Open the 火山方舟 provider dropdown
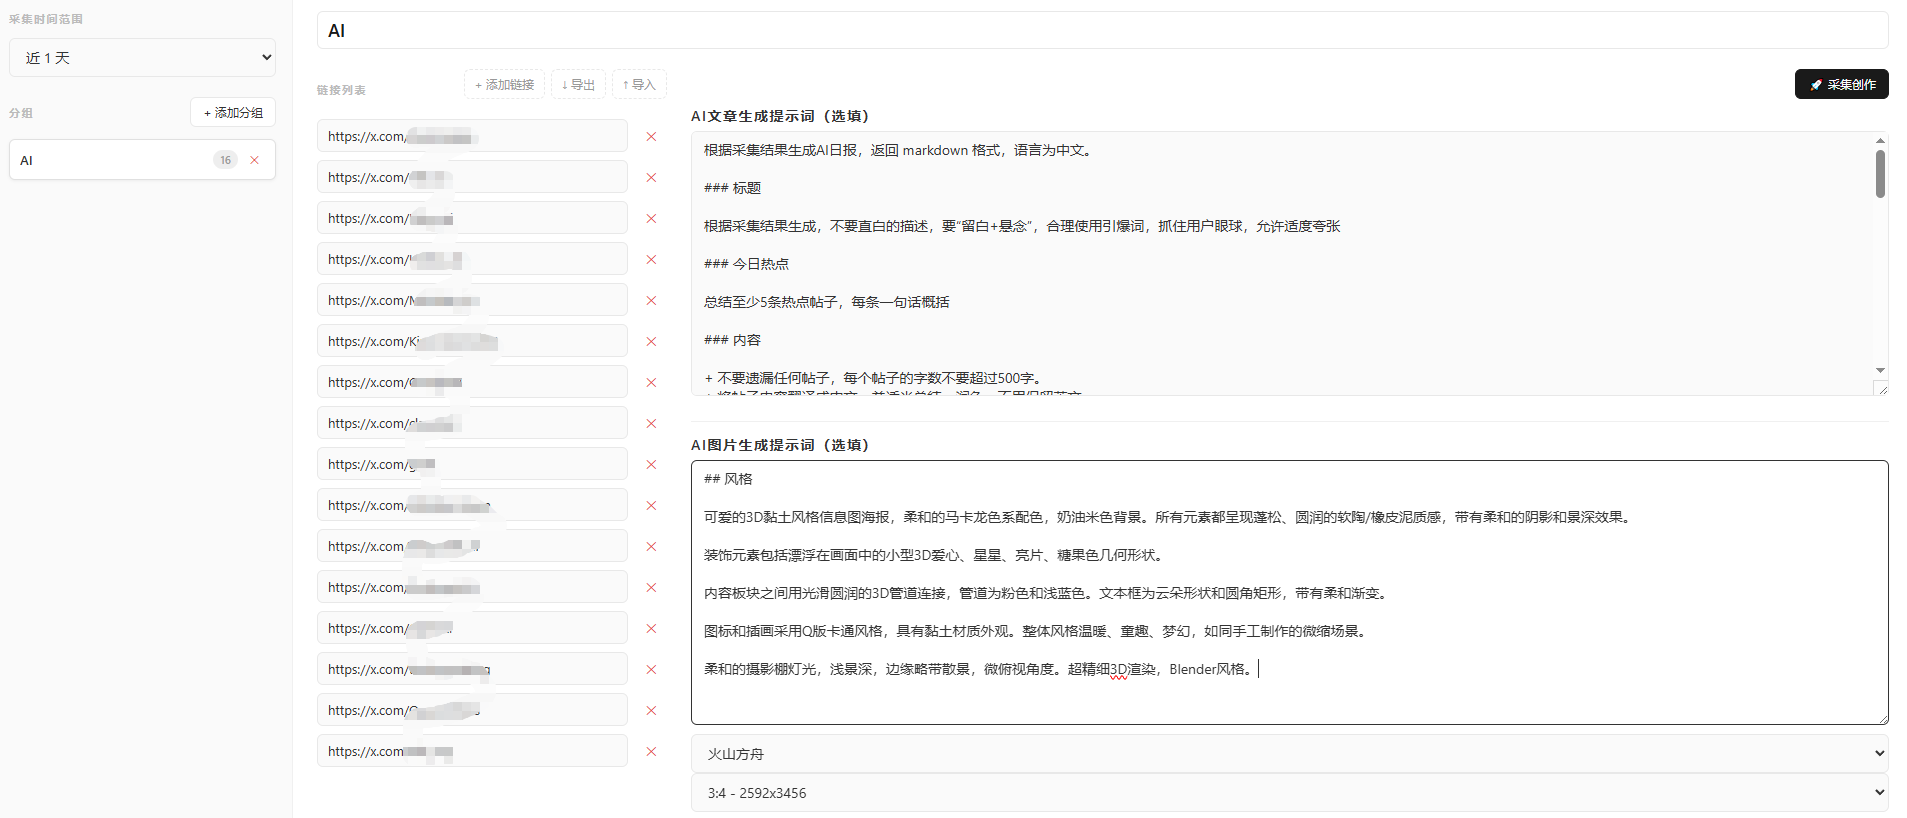Image resolution: width=1907 pixels, height=818 pixels. point(1289,754)
